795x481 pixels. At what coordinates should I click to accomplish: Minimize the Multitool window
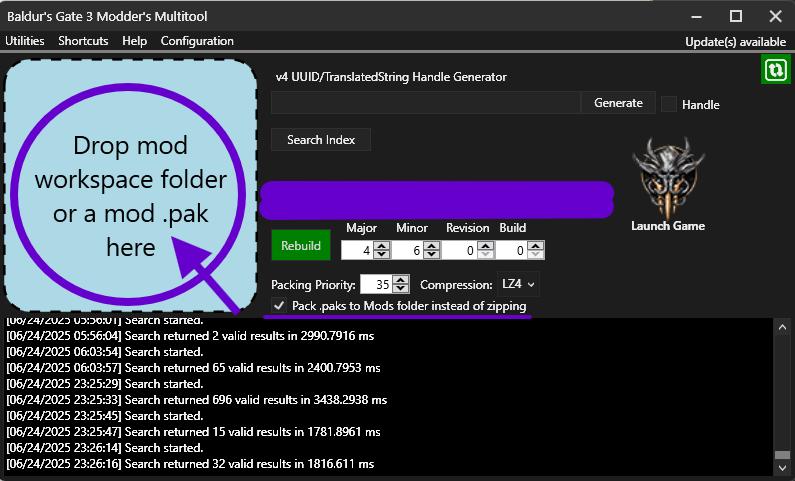697,17
